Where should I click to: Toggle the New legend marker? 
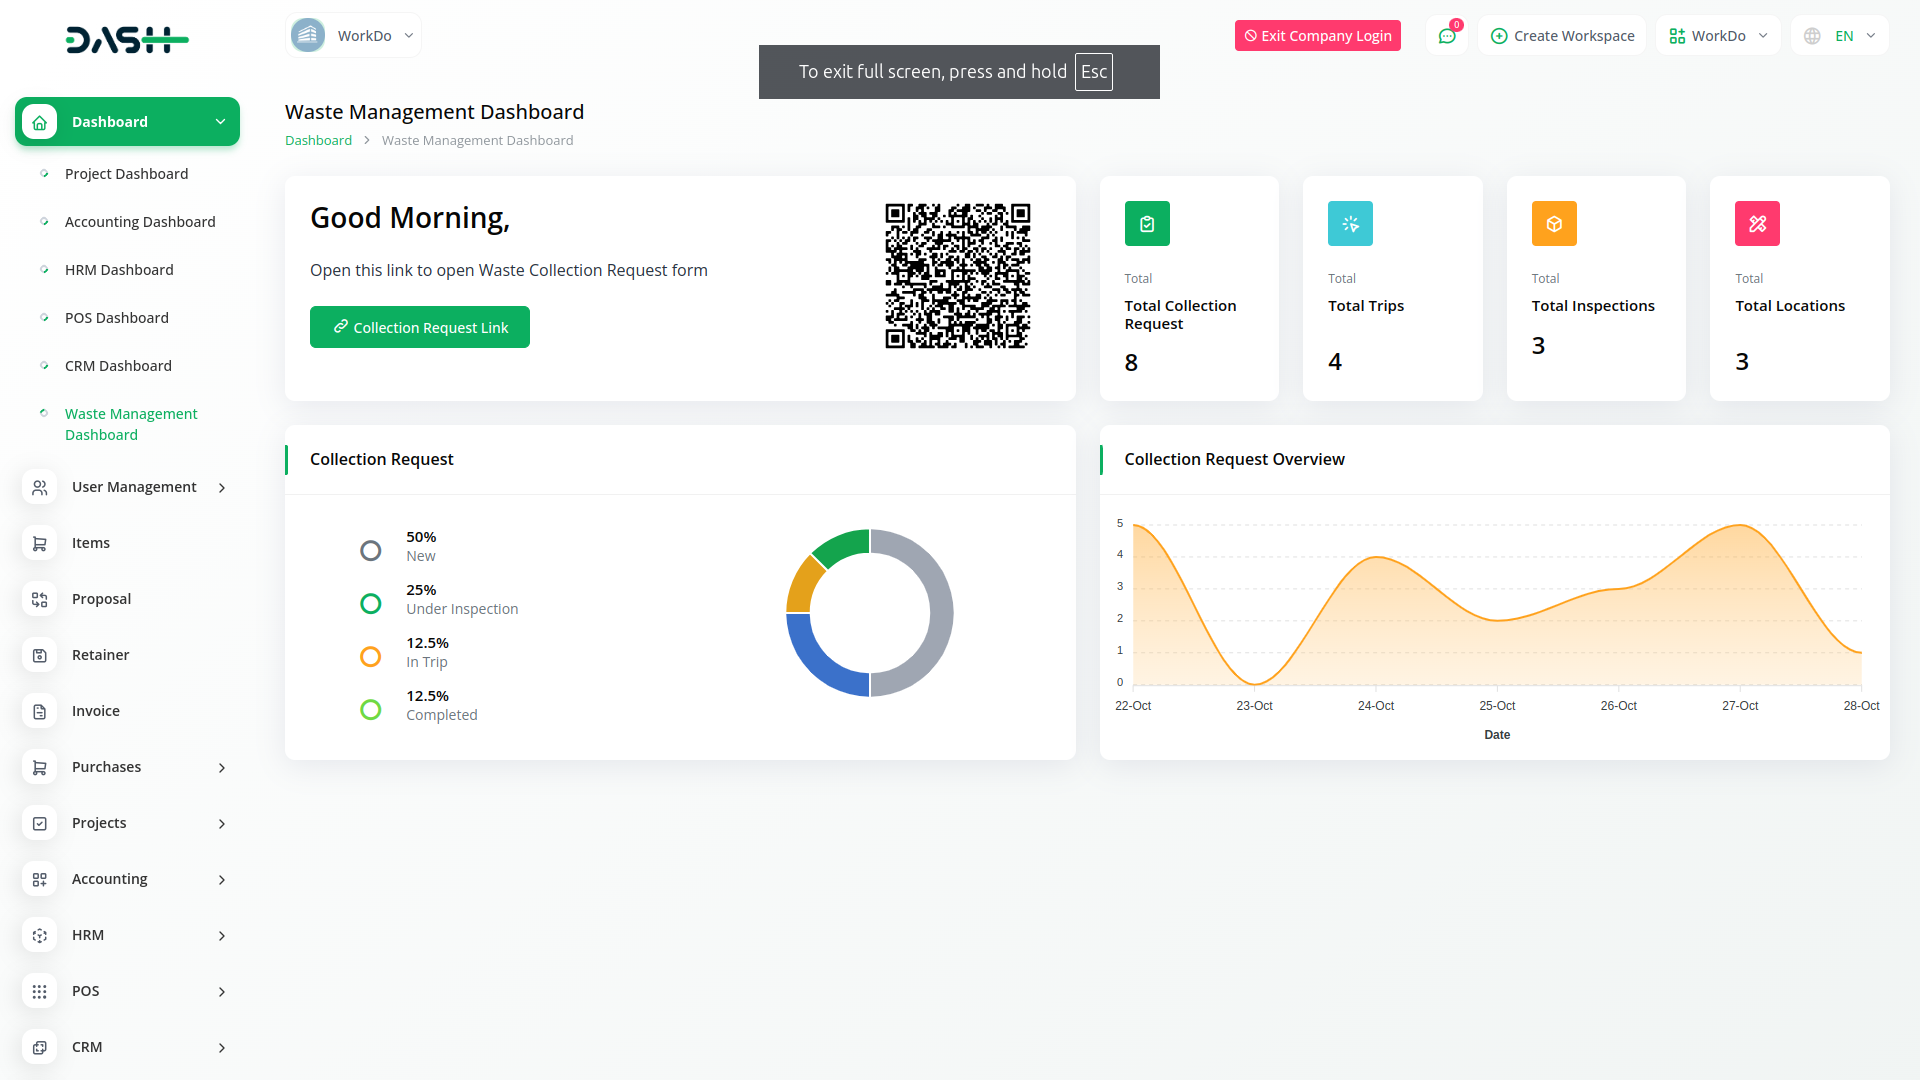(371, 550)
